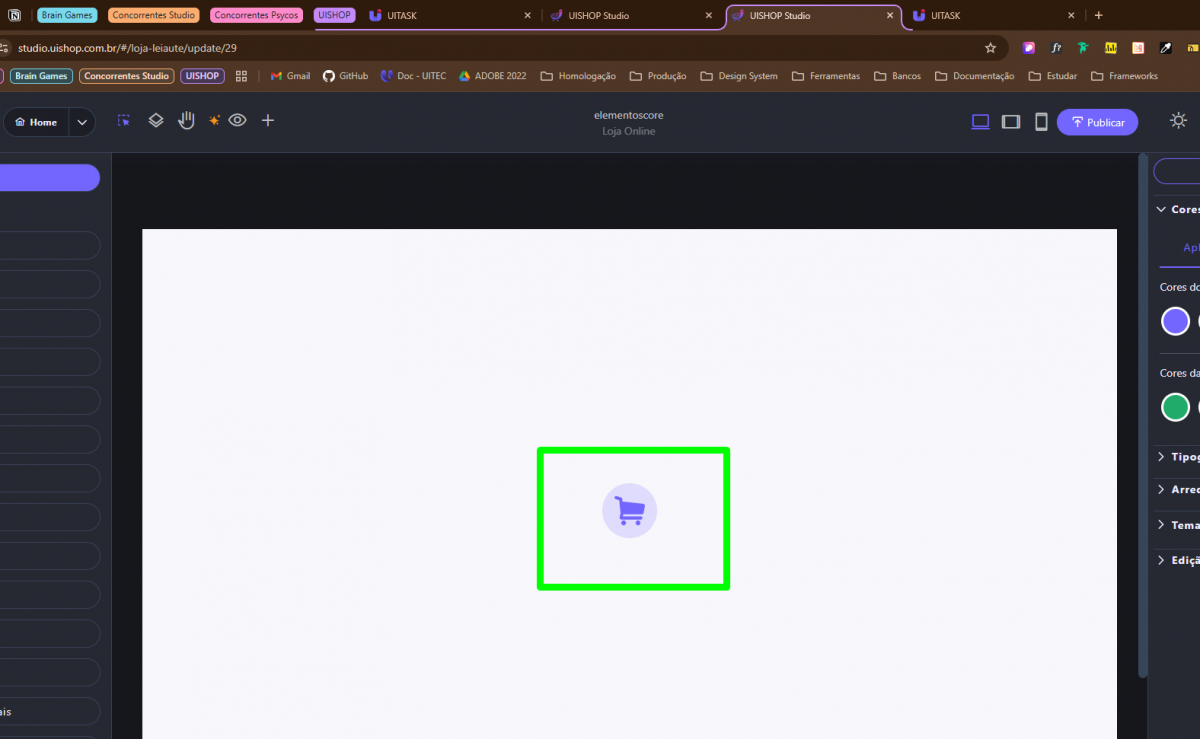Activate the hand pan tool
The width and height of the screenshot is (1200, 739).
pos(186,121)
